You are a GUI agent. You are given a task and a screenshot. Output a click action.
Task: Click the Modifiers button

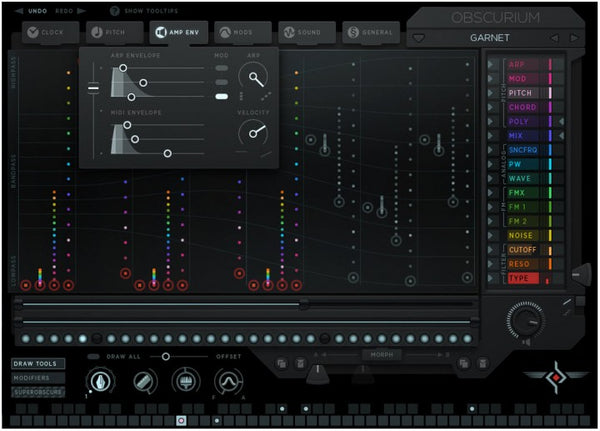pyautogui.click(x=35, y=378)
